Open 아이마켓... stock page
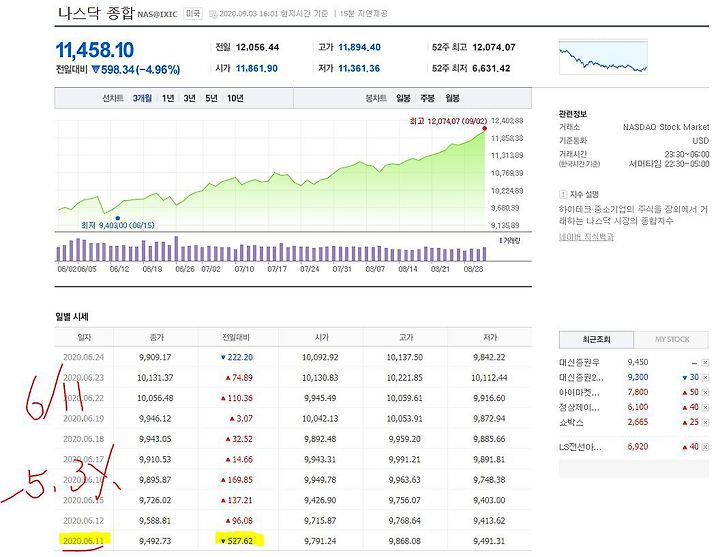Screen dimensions: 720x557 coord(579,393)
